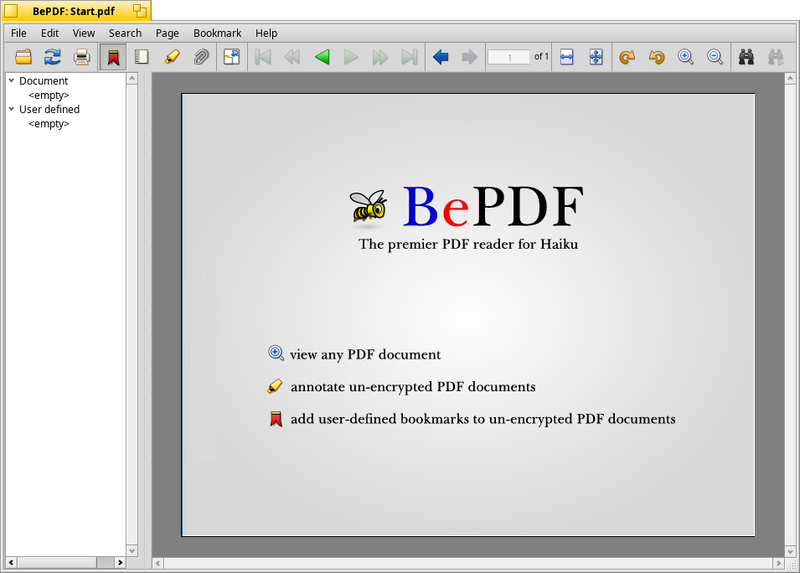The image size is (800, 573).
Task: Zoom out with the magnifier minus icon
Action: [715, 57]
